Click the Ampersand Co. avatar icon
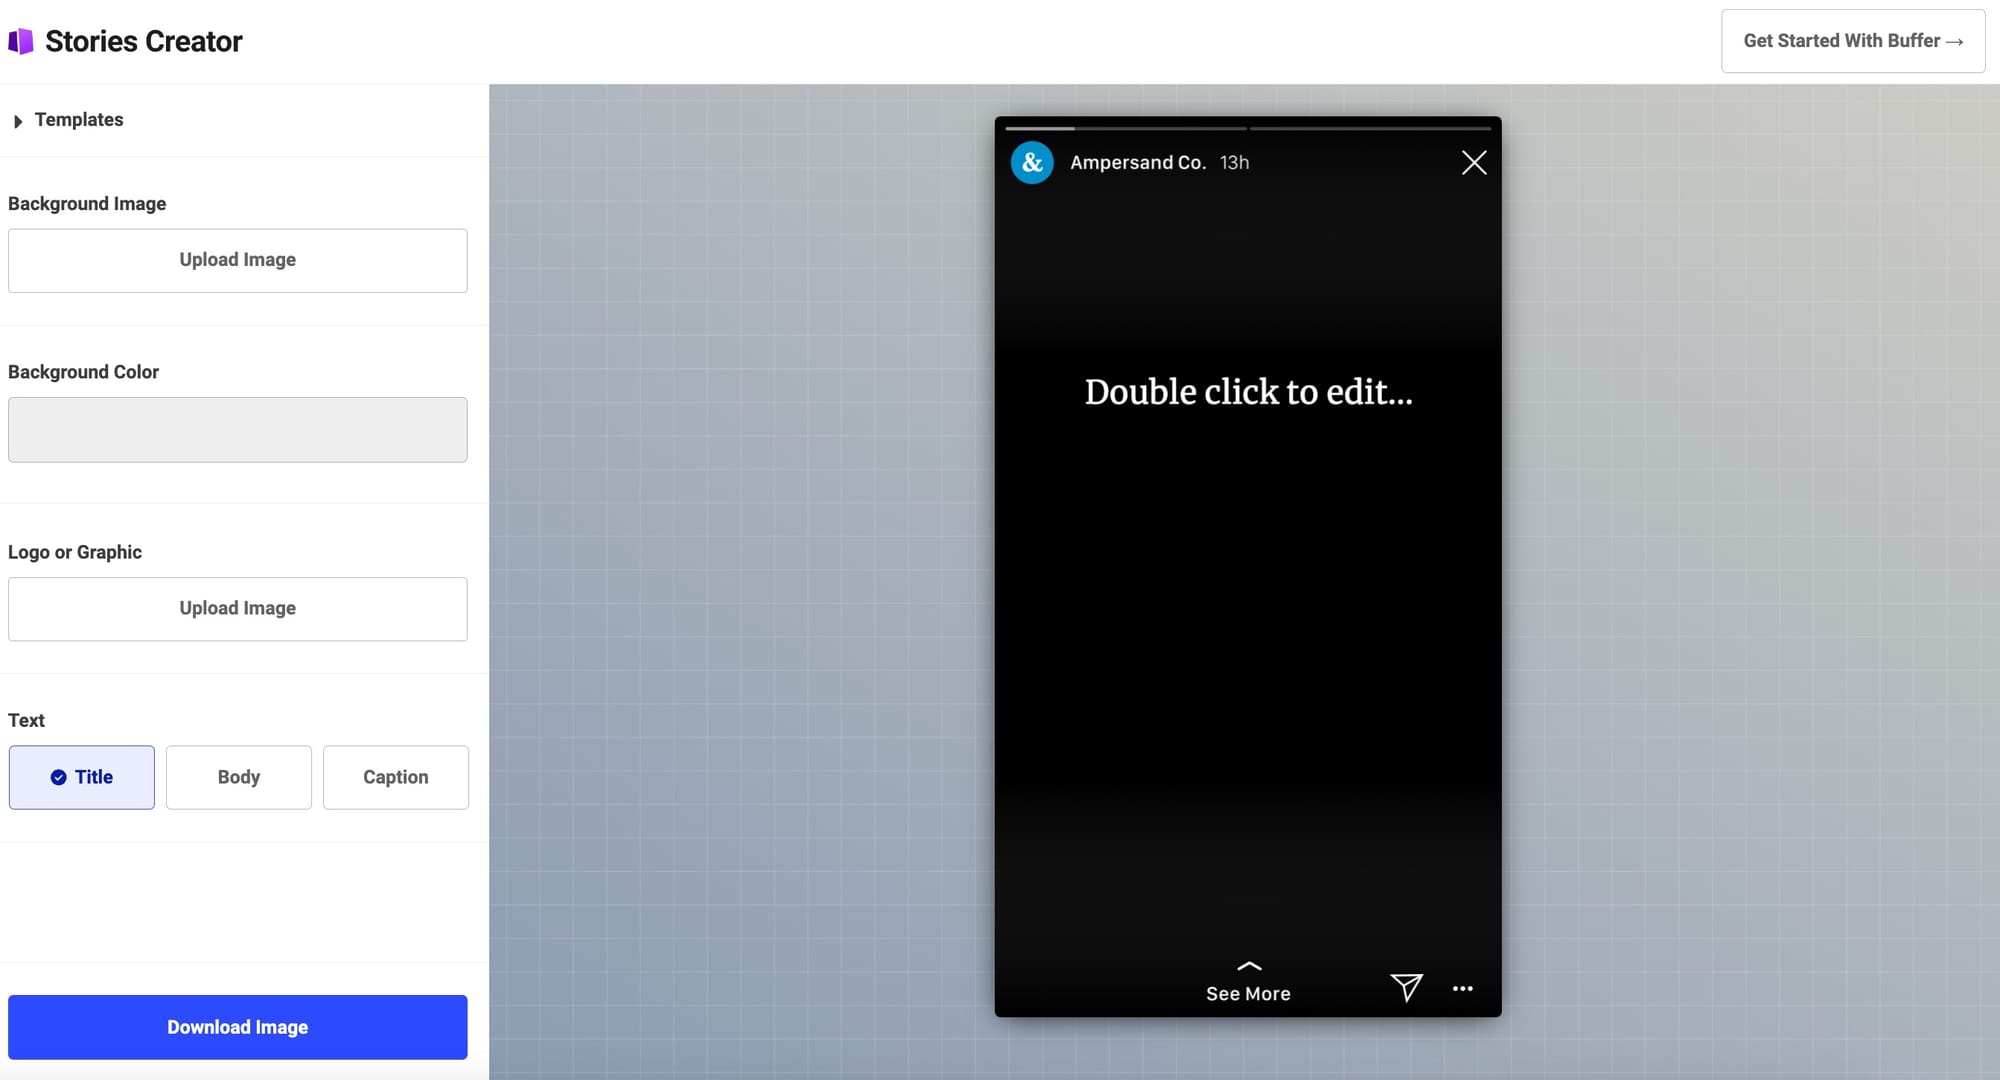The width and height of the screenshot is (2000, 1080). (1032, 162)
